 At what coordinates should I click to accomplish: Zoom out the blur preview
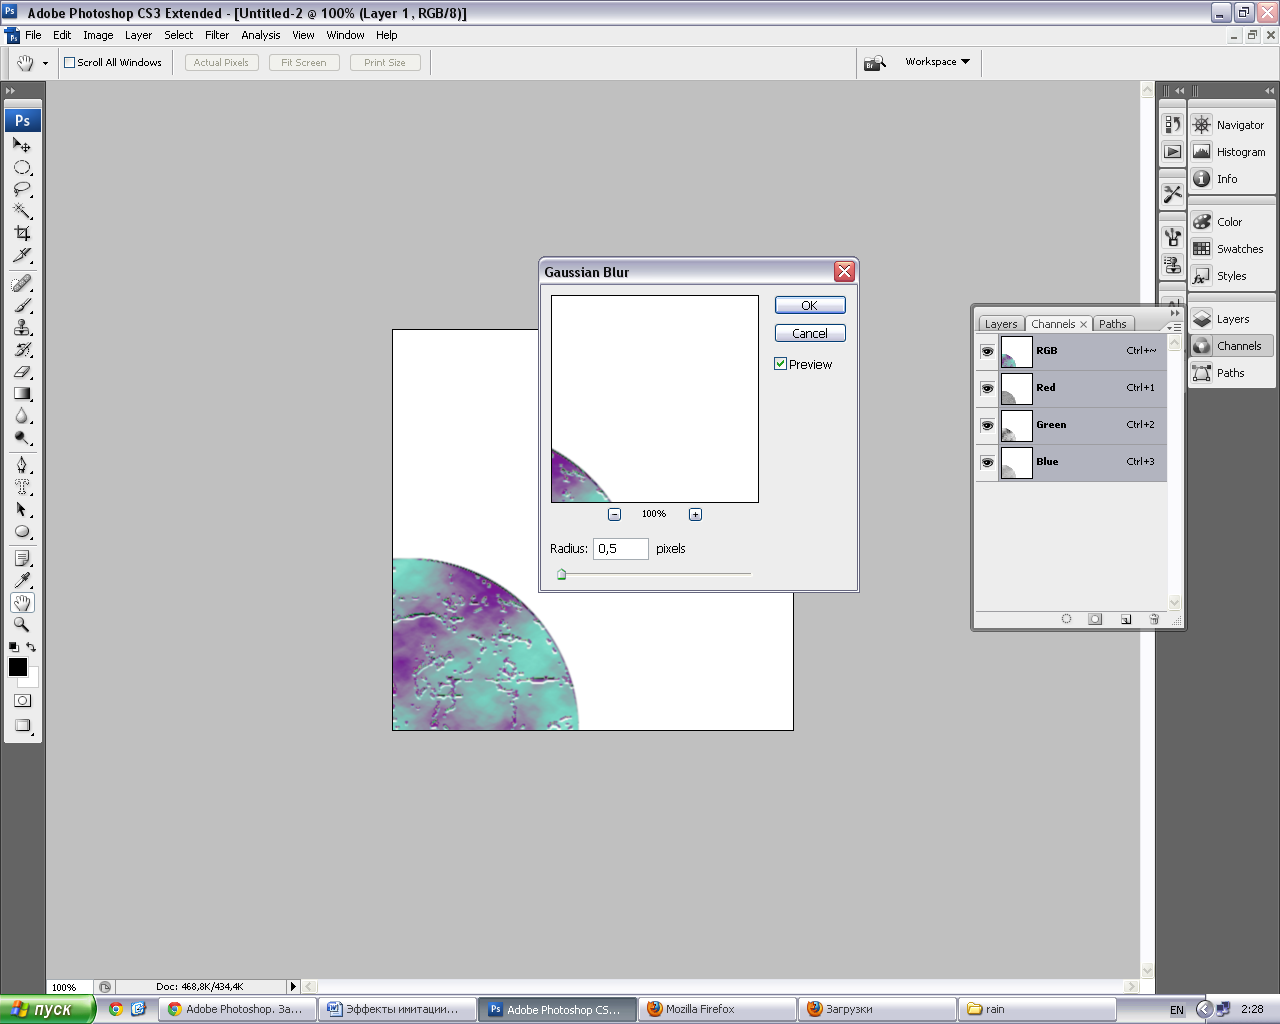point(614,514)
